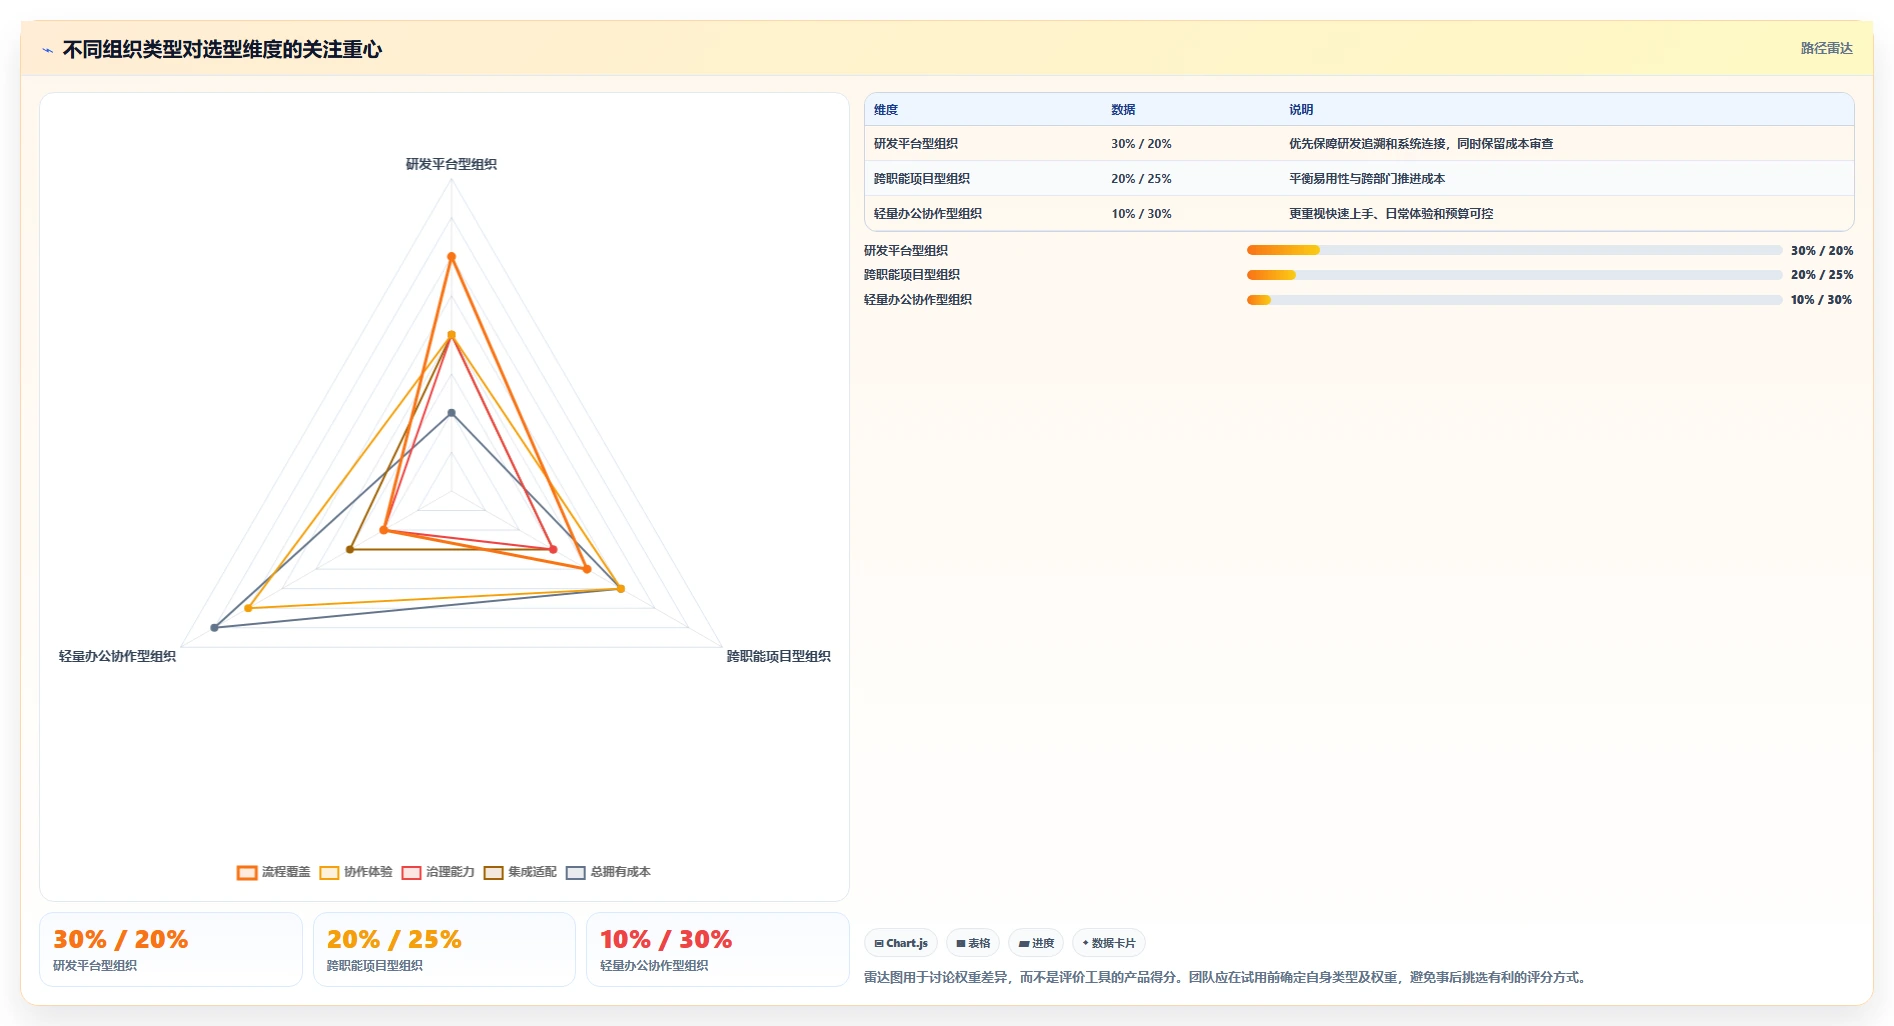Click table cell 跨职能项目型组织 in second row
This screenshot has height=1026, width=1894.
pos(922,179)
